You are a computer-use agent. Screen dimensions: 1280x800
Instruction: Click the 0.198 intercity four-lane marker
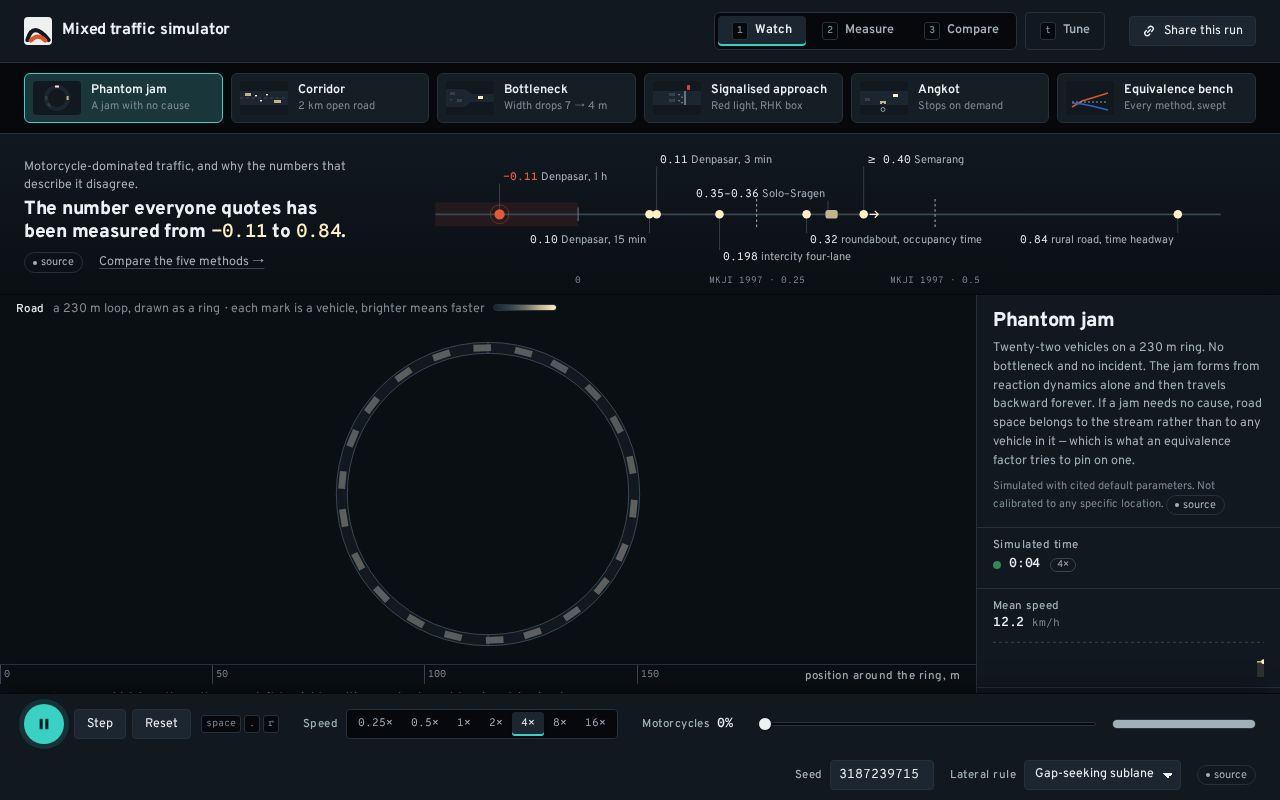[x=719, y=214]
